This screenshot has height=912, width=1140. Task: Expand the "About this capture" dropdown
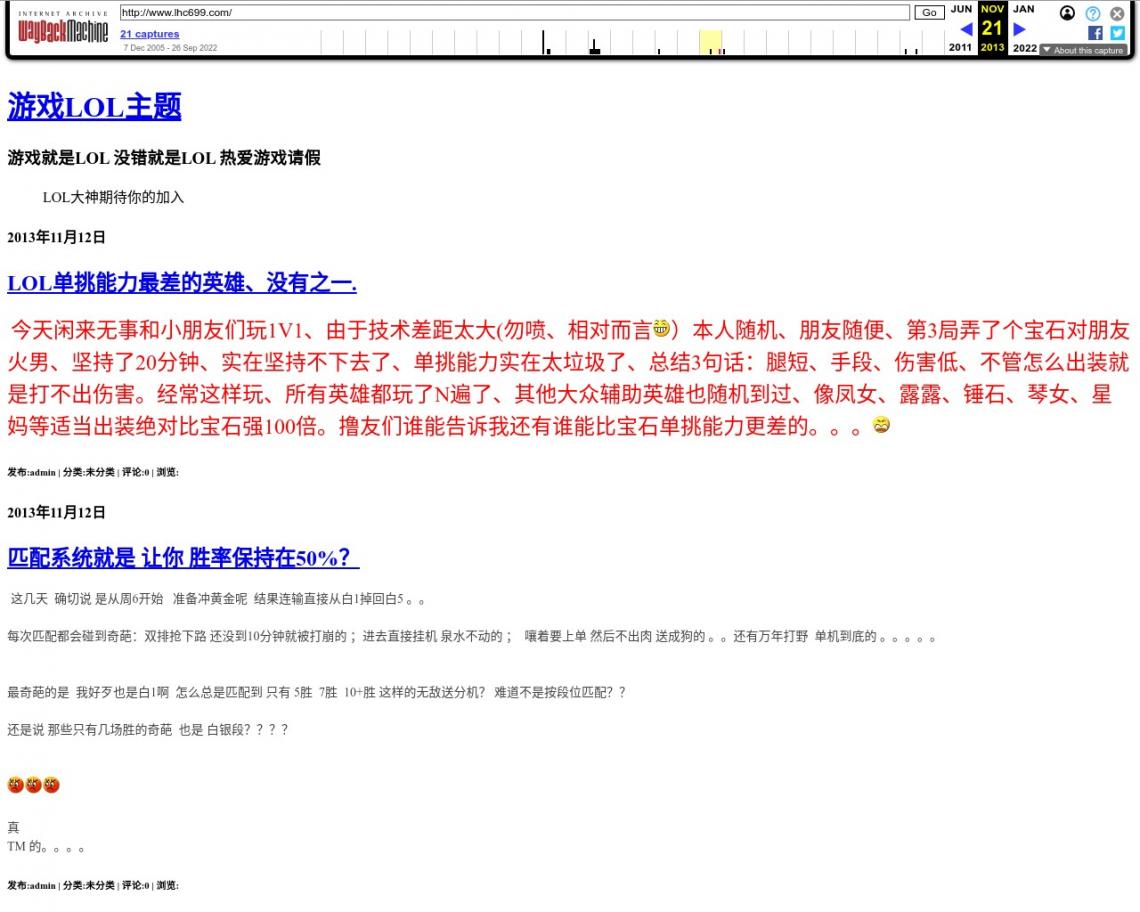(1083, 50)
